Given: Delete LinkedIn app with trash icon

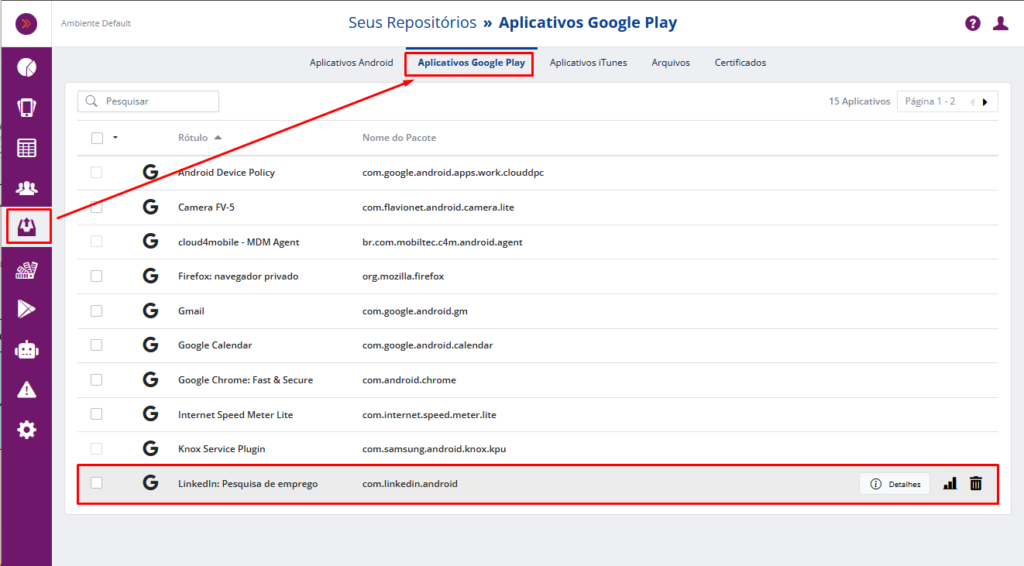Looking at the screenshot, I should click(x=976, y=484).
